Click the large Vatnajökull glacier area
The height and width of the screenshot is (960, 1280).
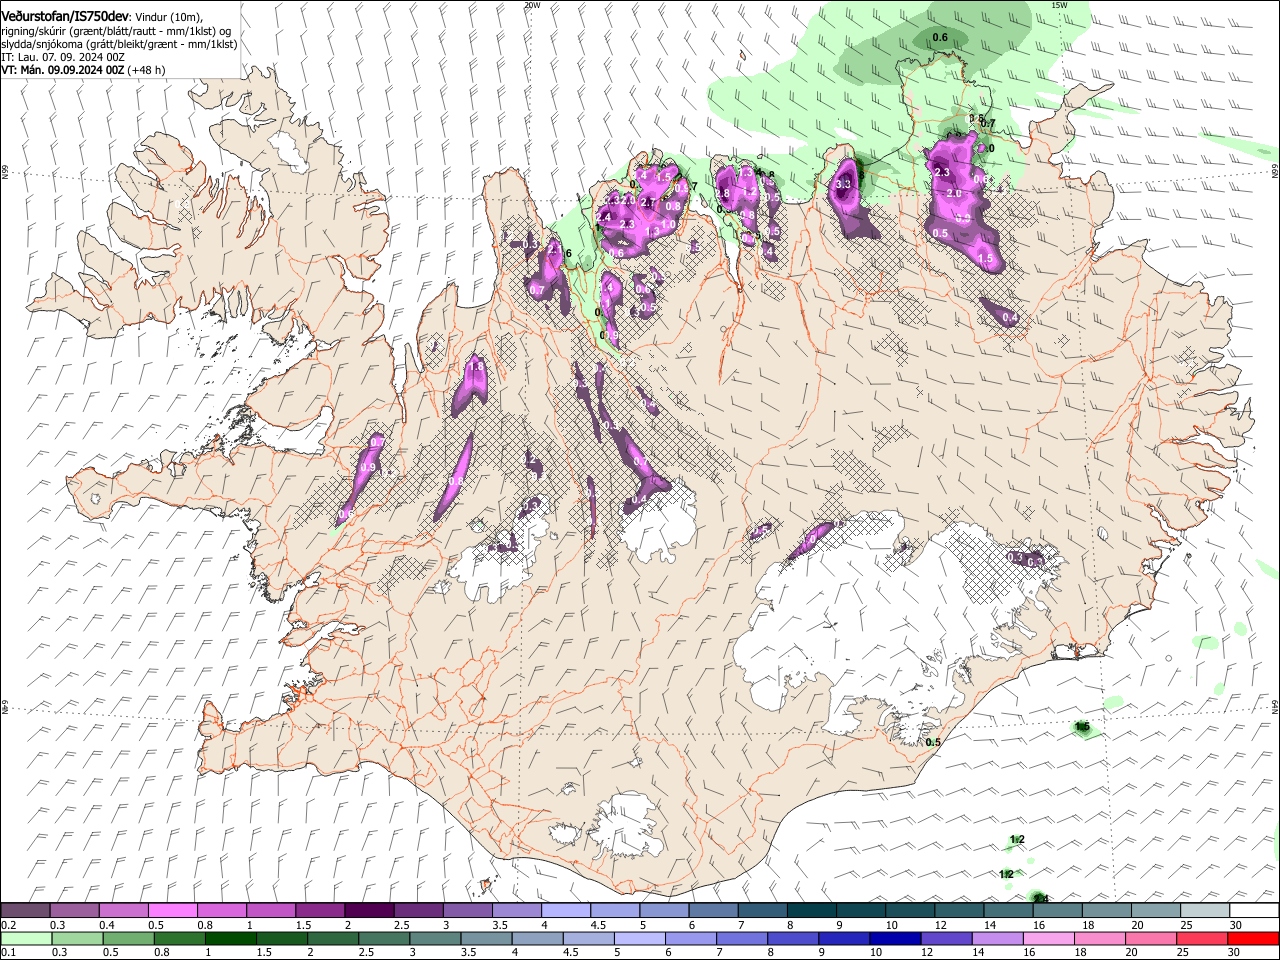[x=890, y=630]
